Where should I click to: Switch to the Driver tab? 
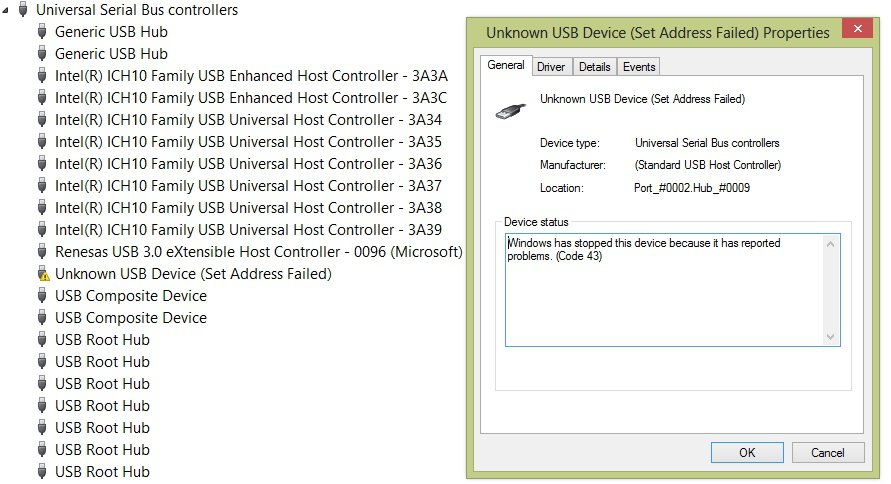point(551,67)
